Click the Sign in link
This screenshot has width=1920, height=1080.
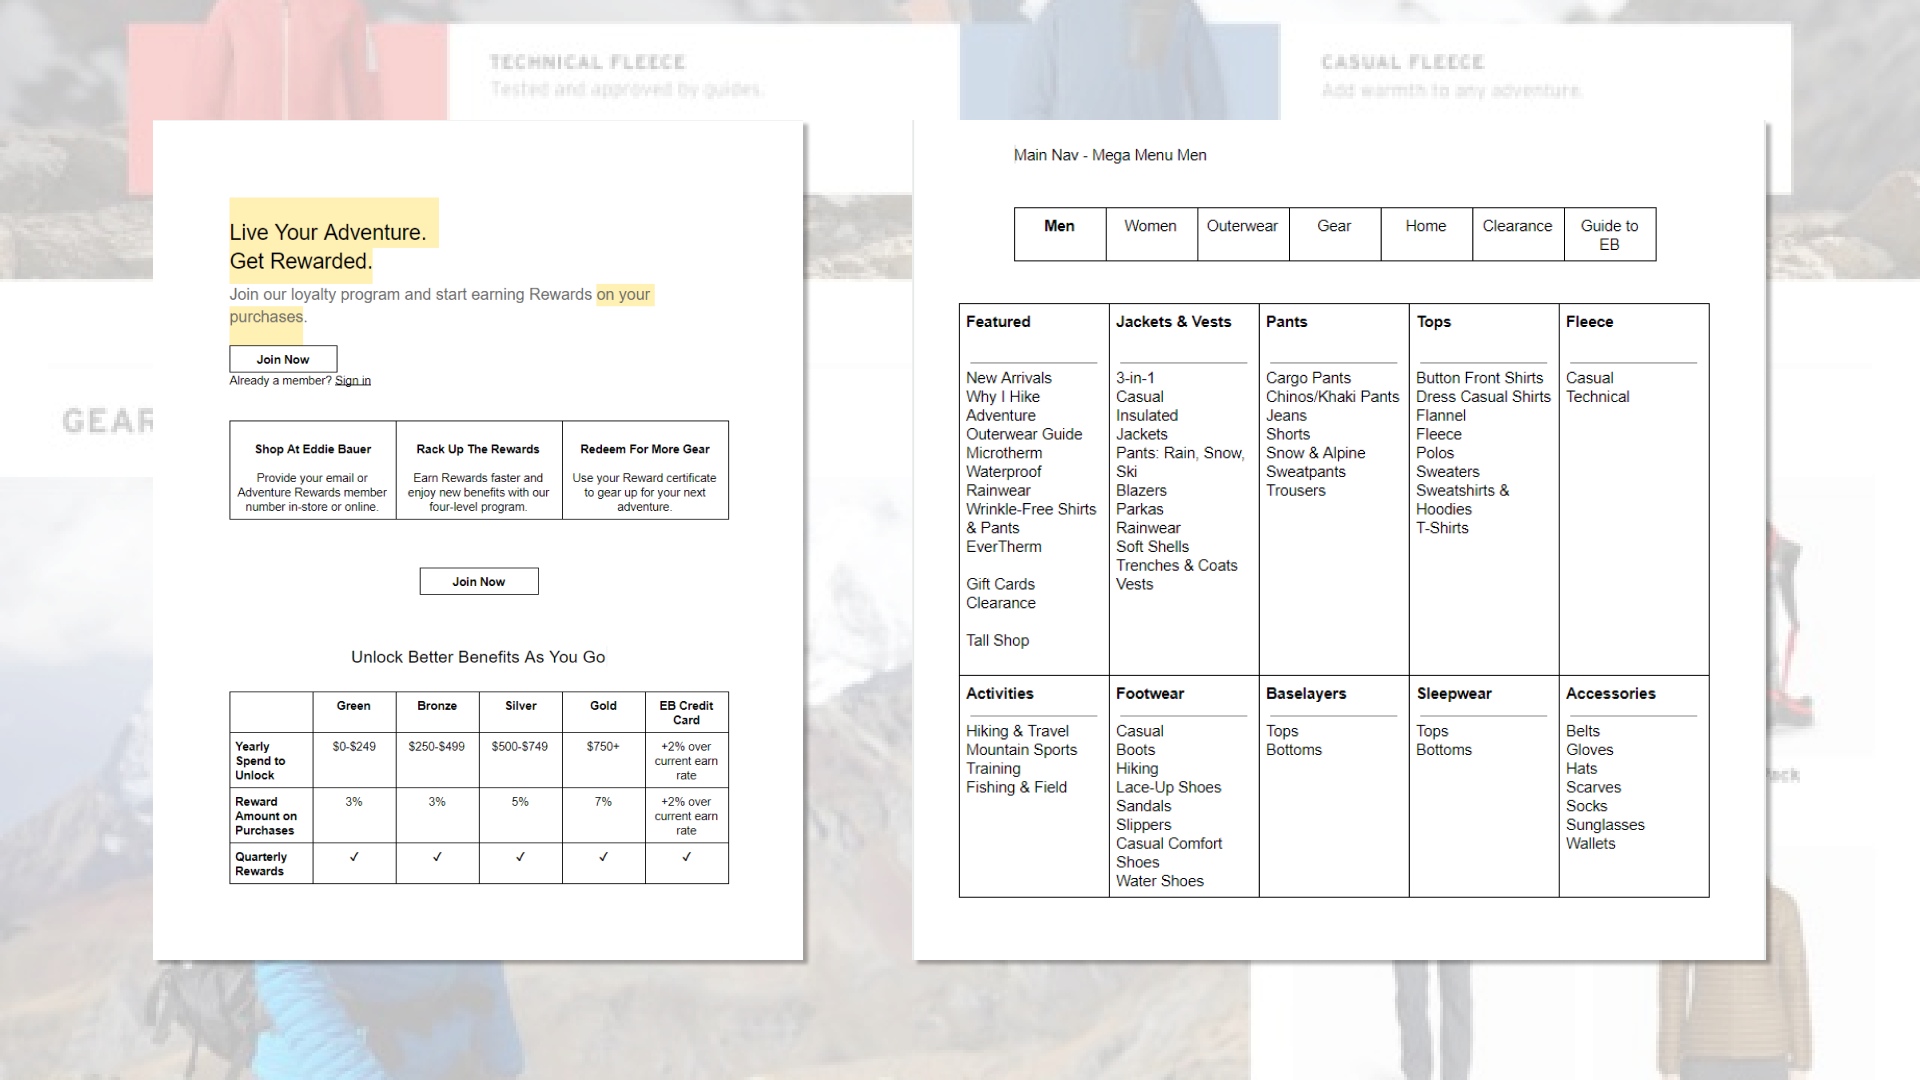[x=352, y=380]
